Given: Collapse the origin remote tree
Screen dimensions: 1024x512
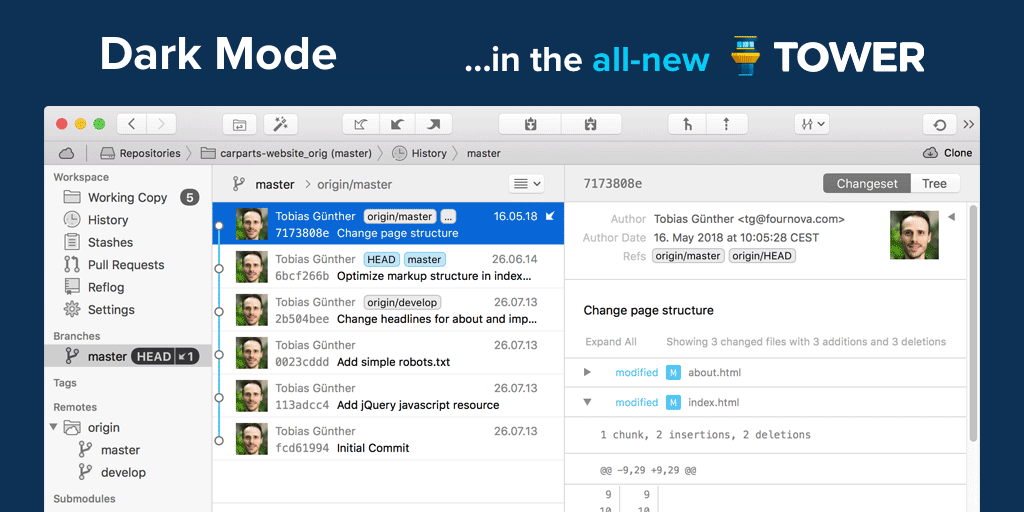Looking at the screenshot, I should 53,427.
